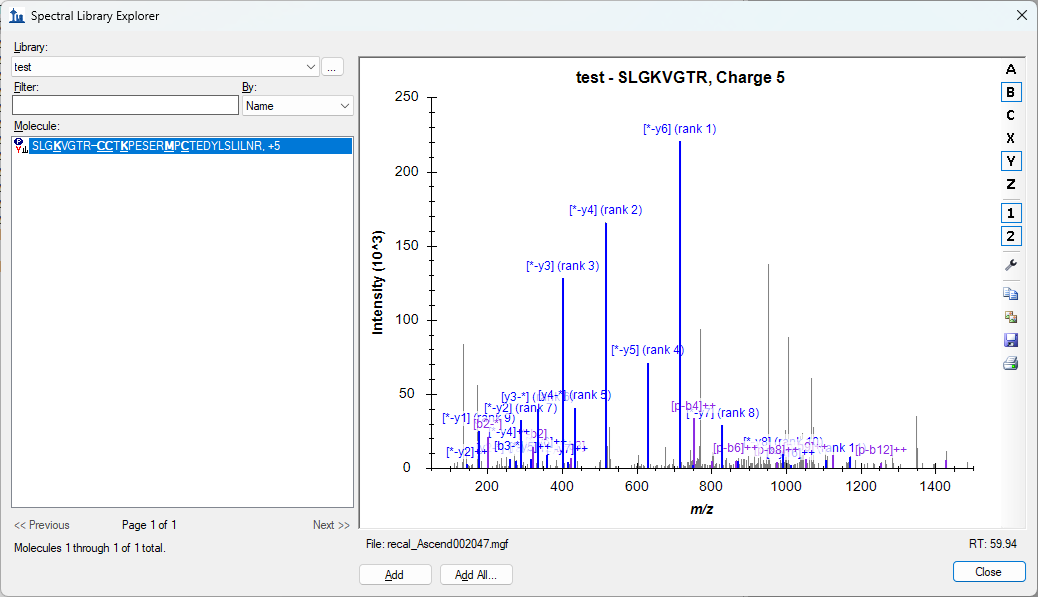Toggle B ions display off

point(1011,92)
